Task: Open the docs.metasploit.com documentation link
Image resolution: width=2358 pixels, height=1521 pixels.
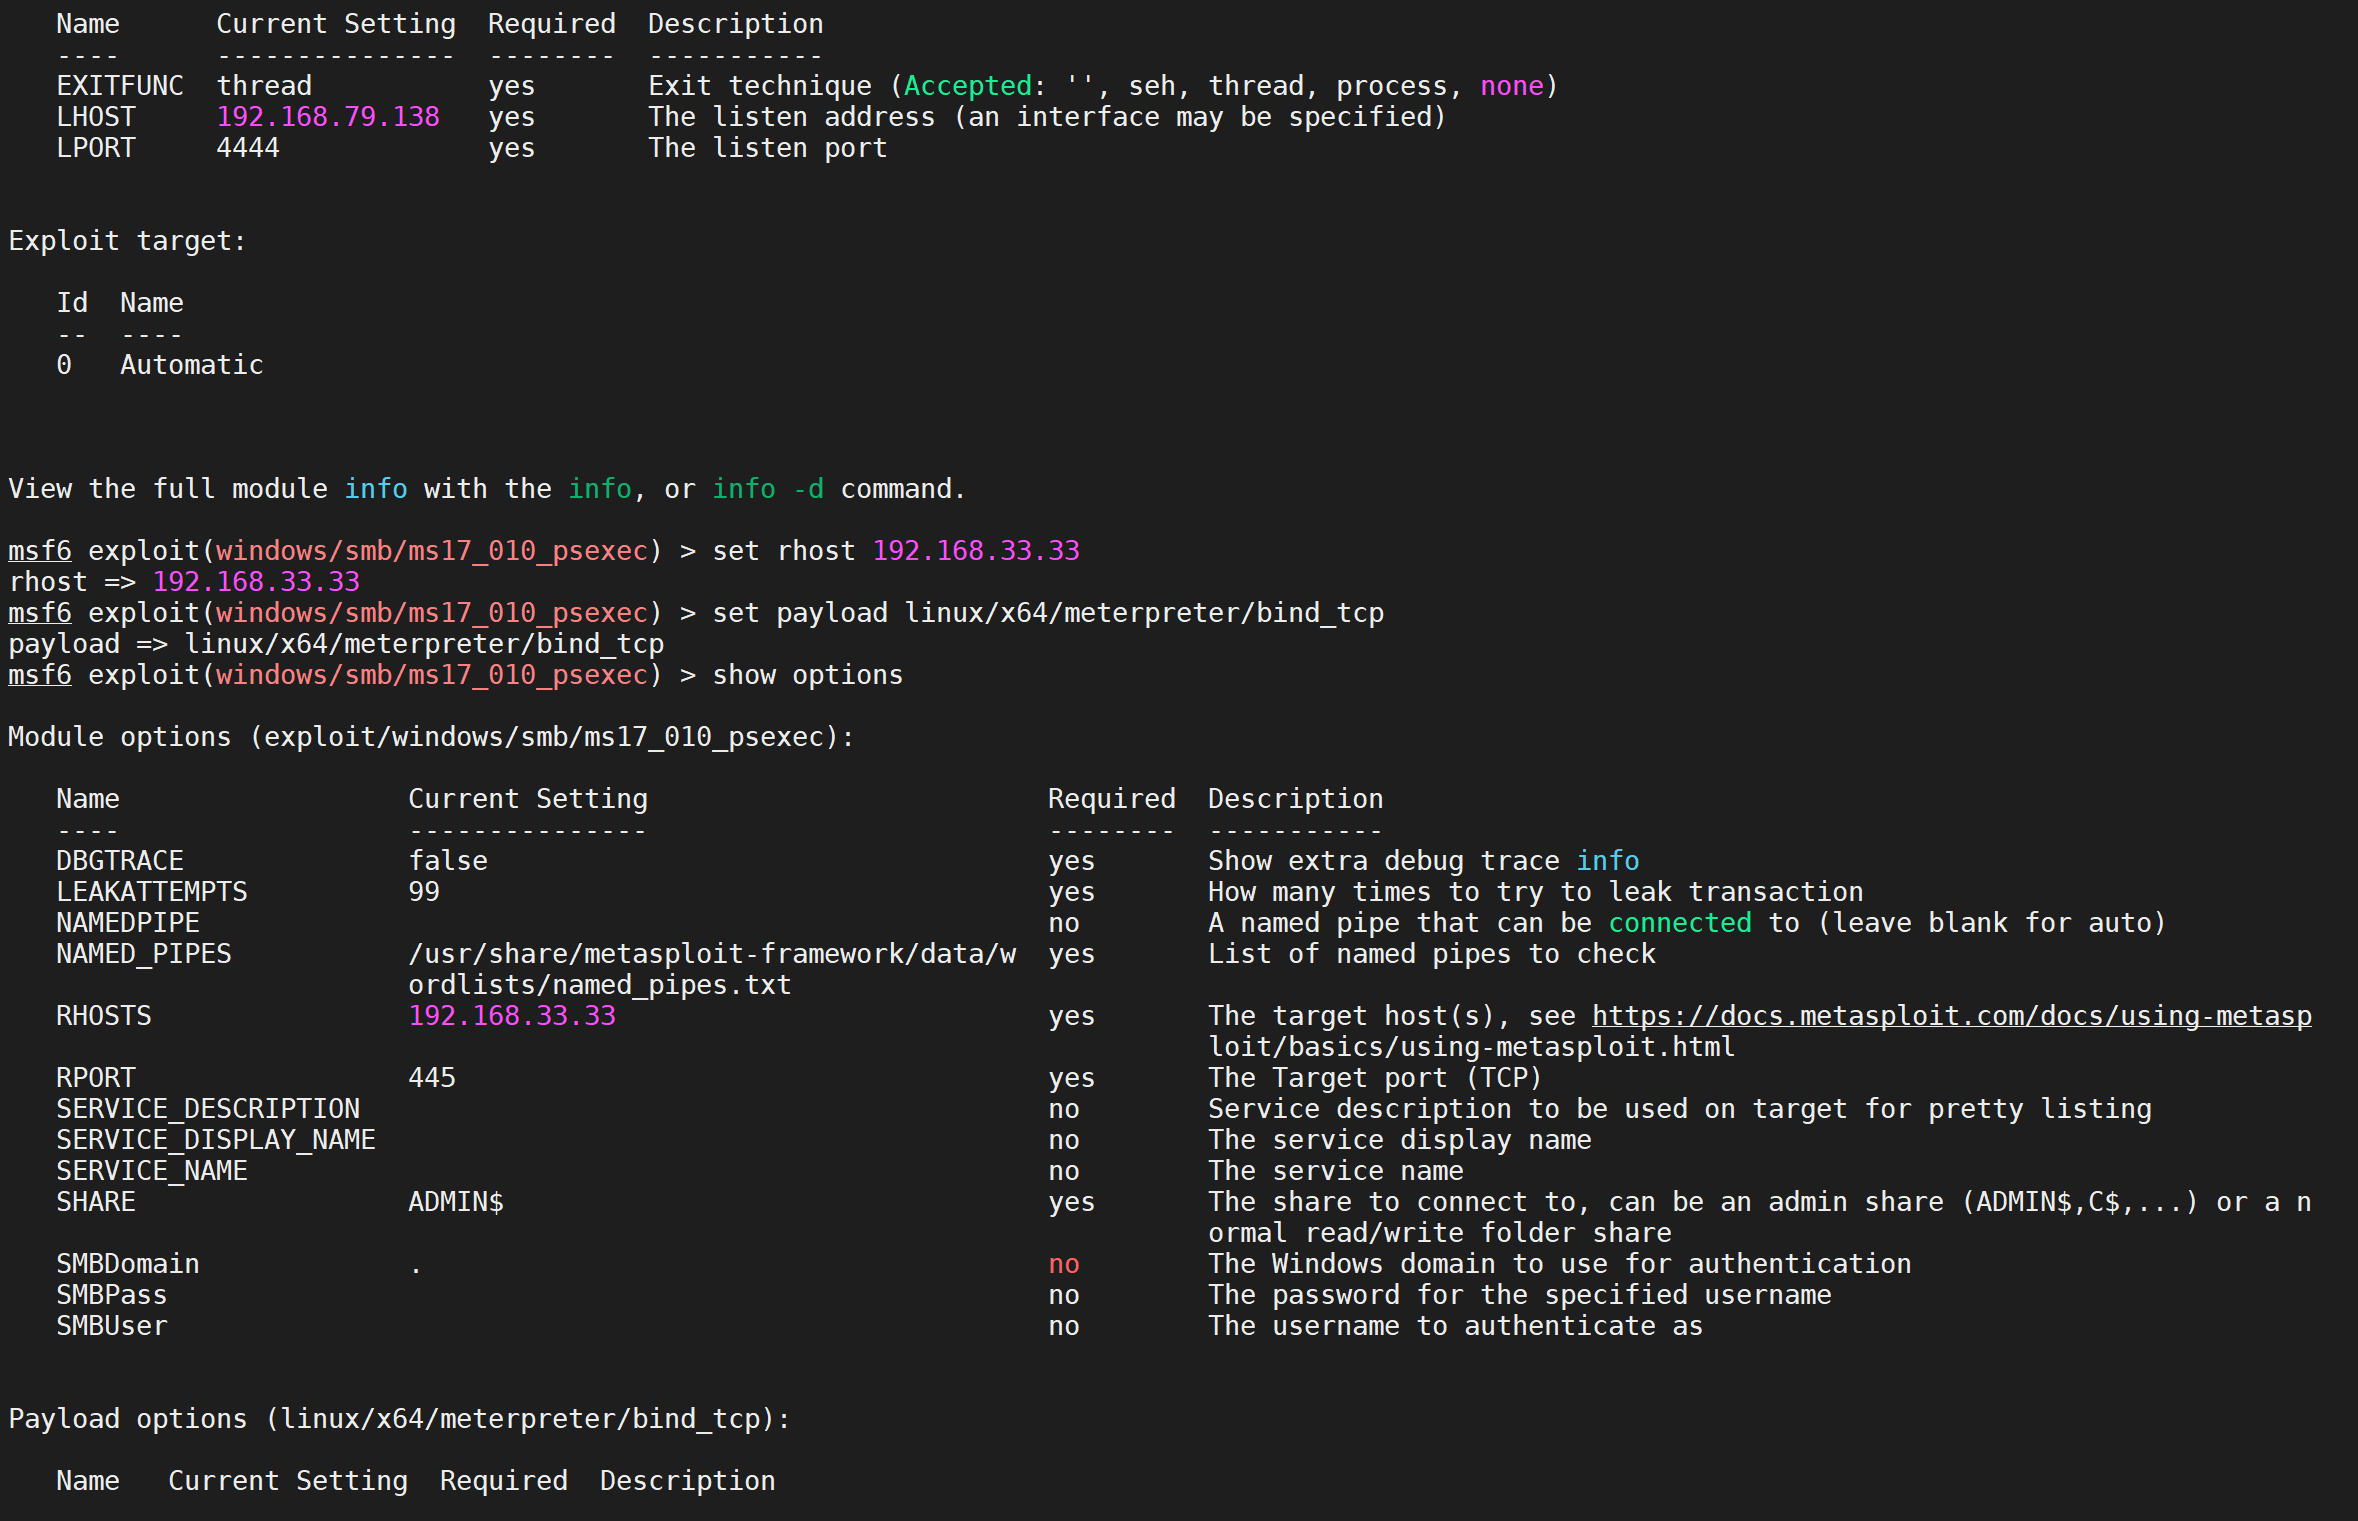Action: coord(1950,1016)
